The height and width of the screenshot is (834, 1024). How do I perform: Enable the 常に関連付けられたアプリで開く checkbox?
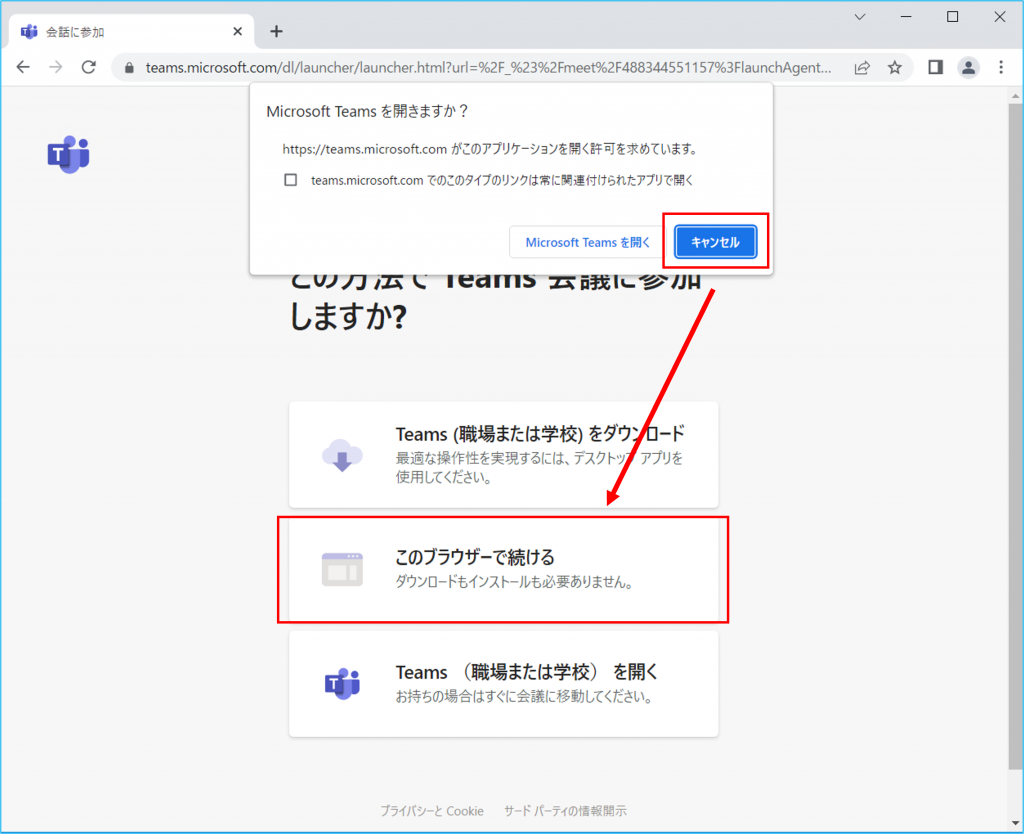pos(290,179)
